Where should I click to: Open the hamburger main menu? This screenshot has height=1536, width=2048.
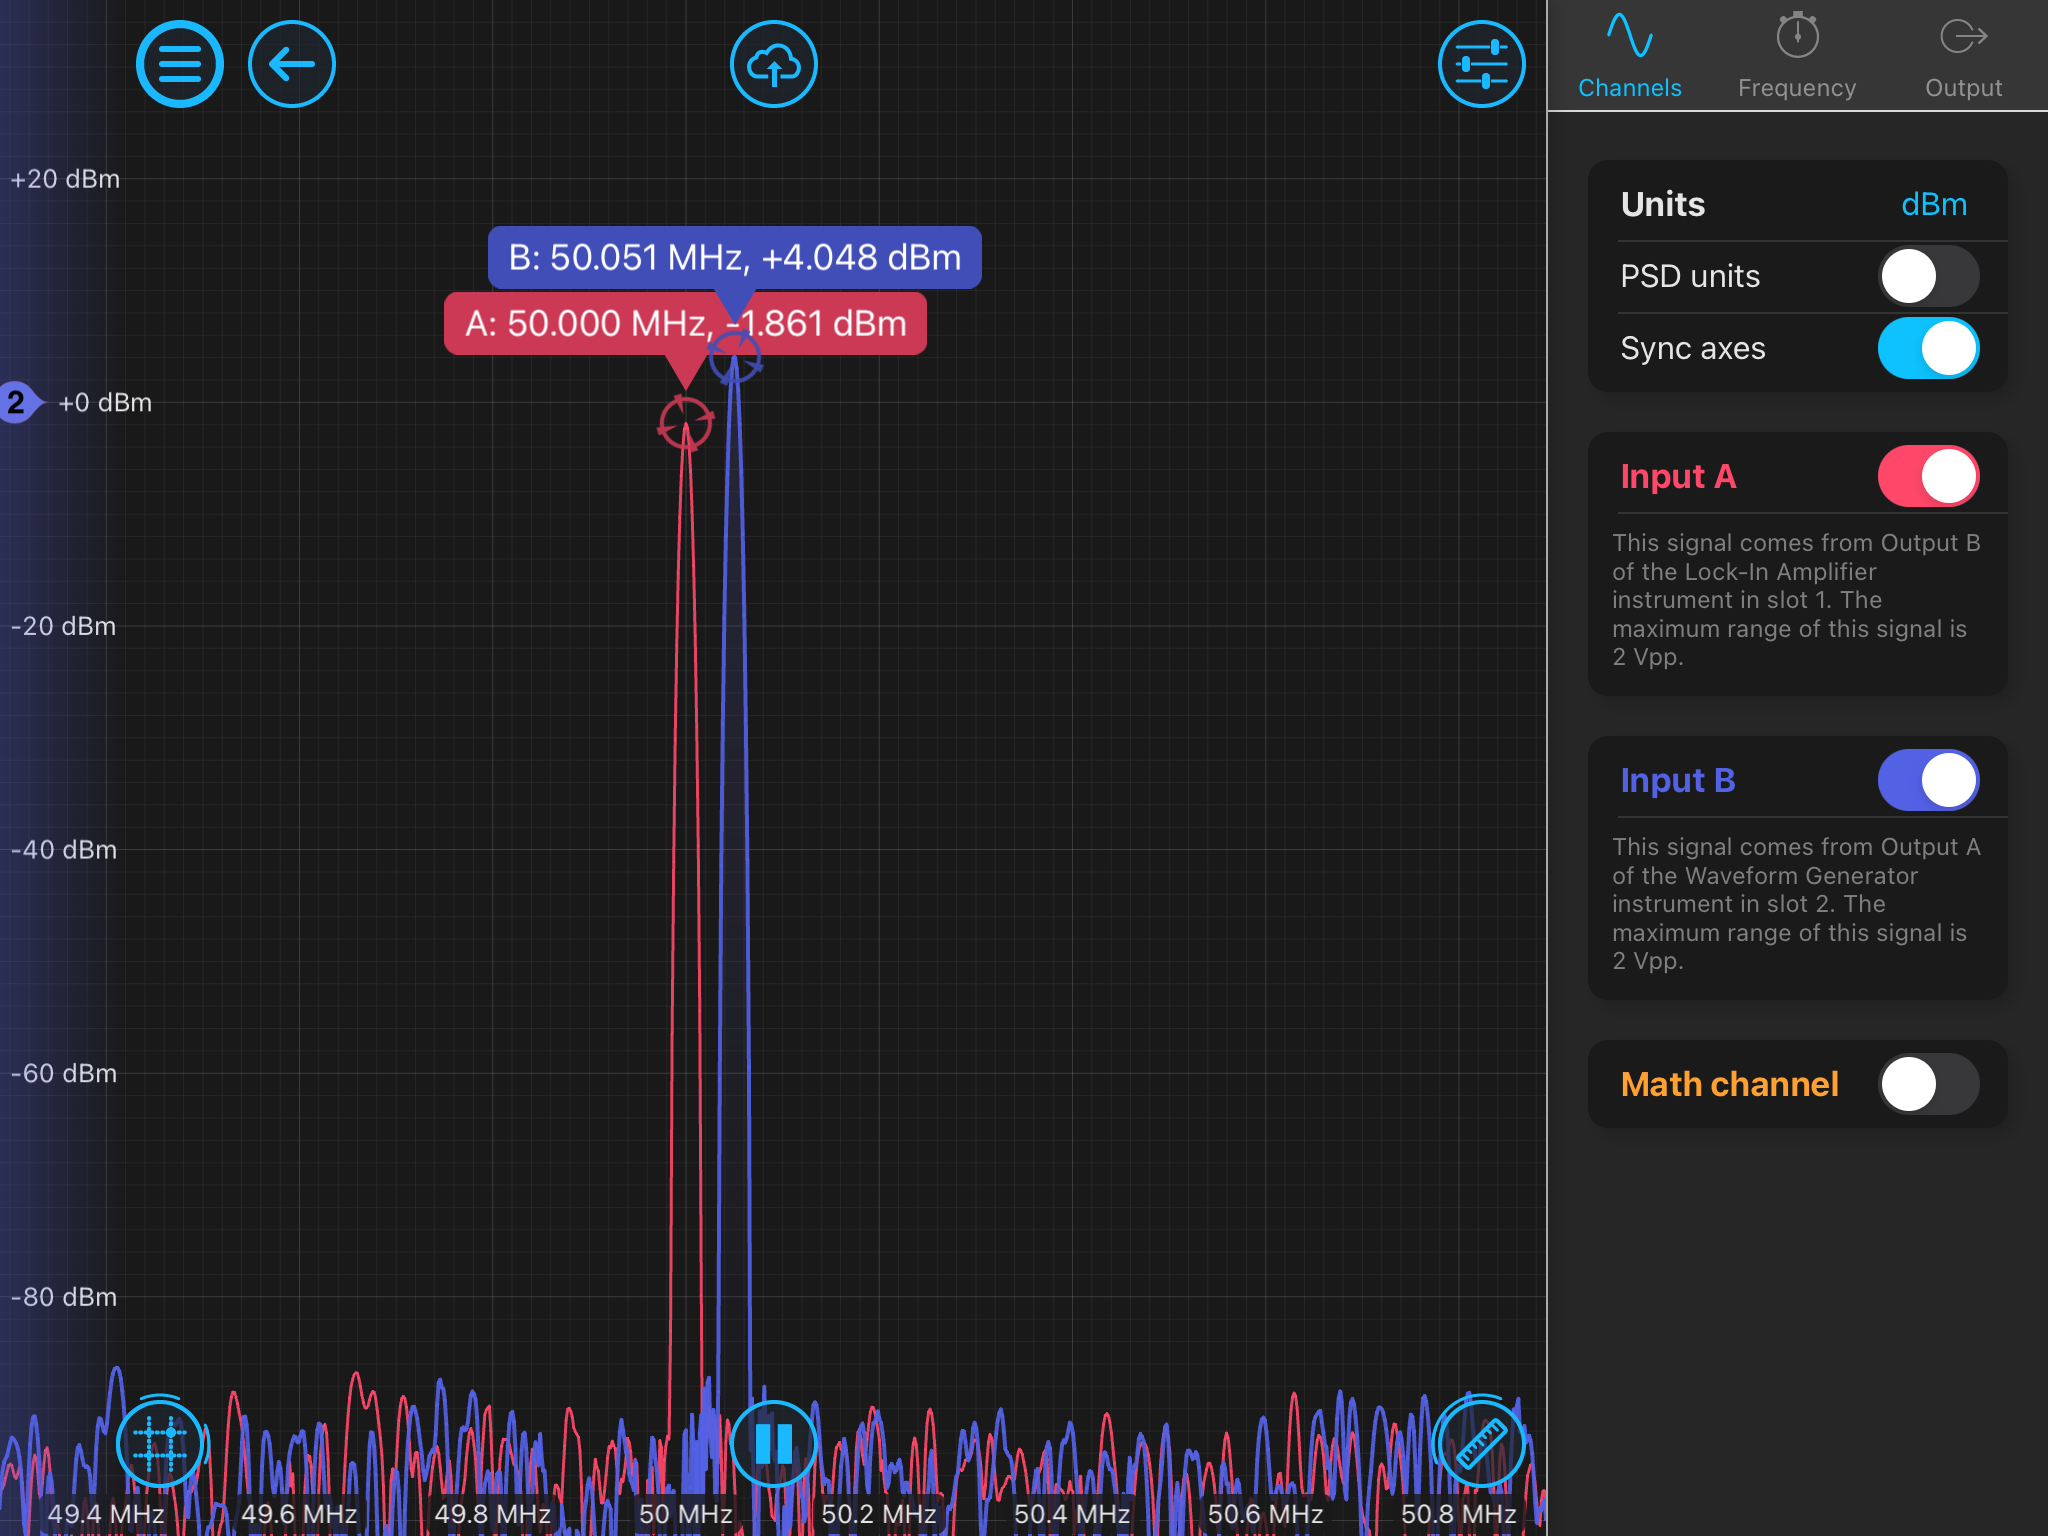pos(180,65)
